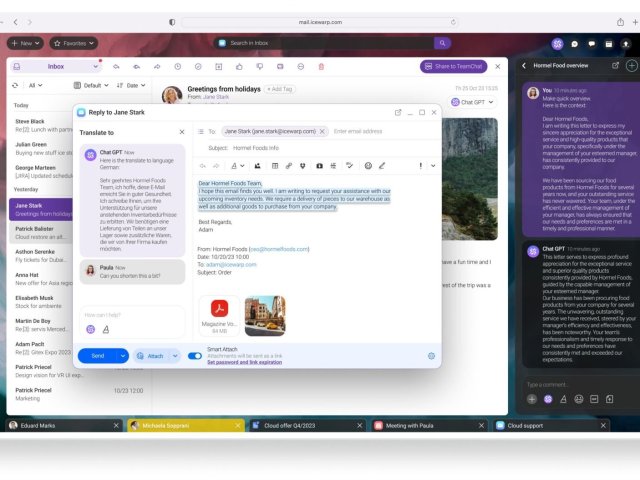Click the Search in Inbox field
The width and height of the screenshot is (640, 480).
[330, 43]
